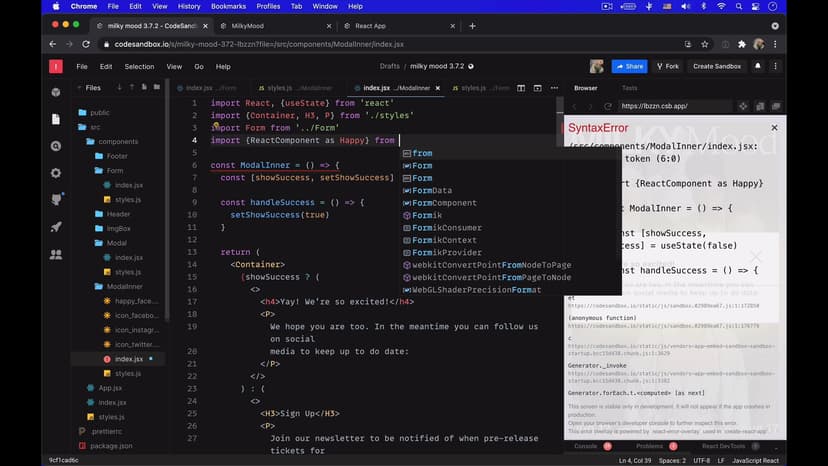Dismiss the SyntaxError overlay
This screenshot has width=828, height=466.
pyautogui.click(x=774, y=128)
